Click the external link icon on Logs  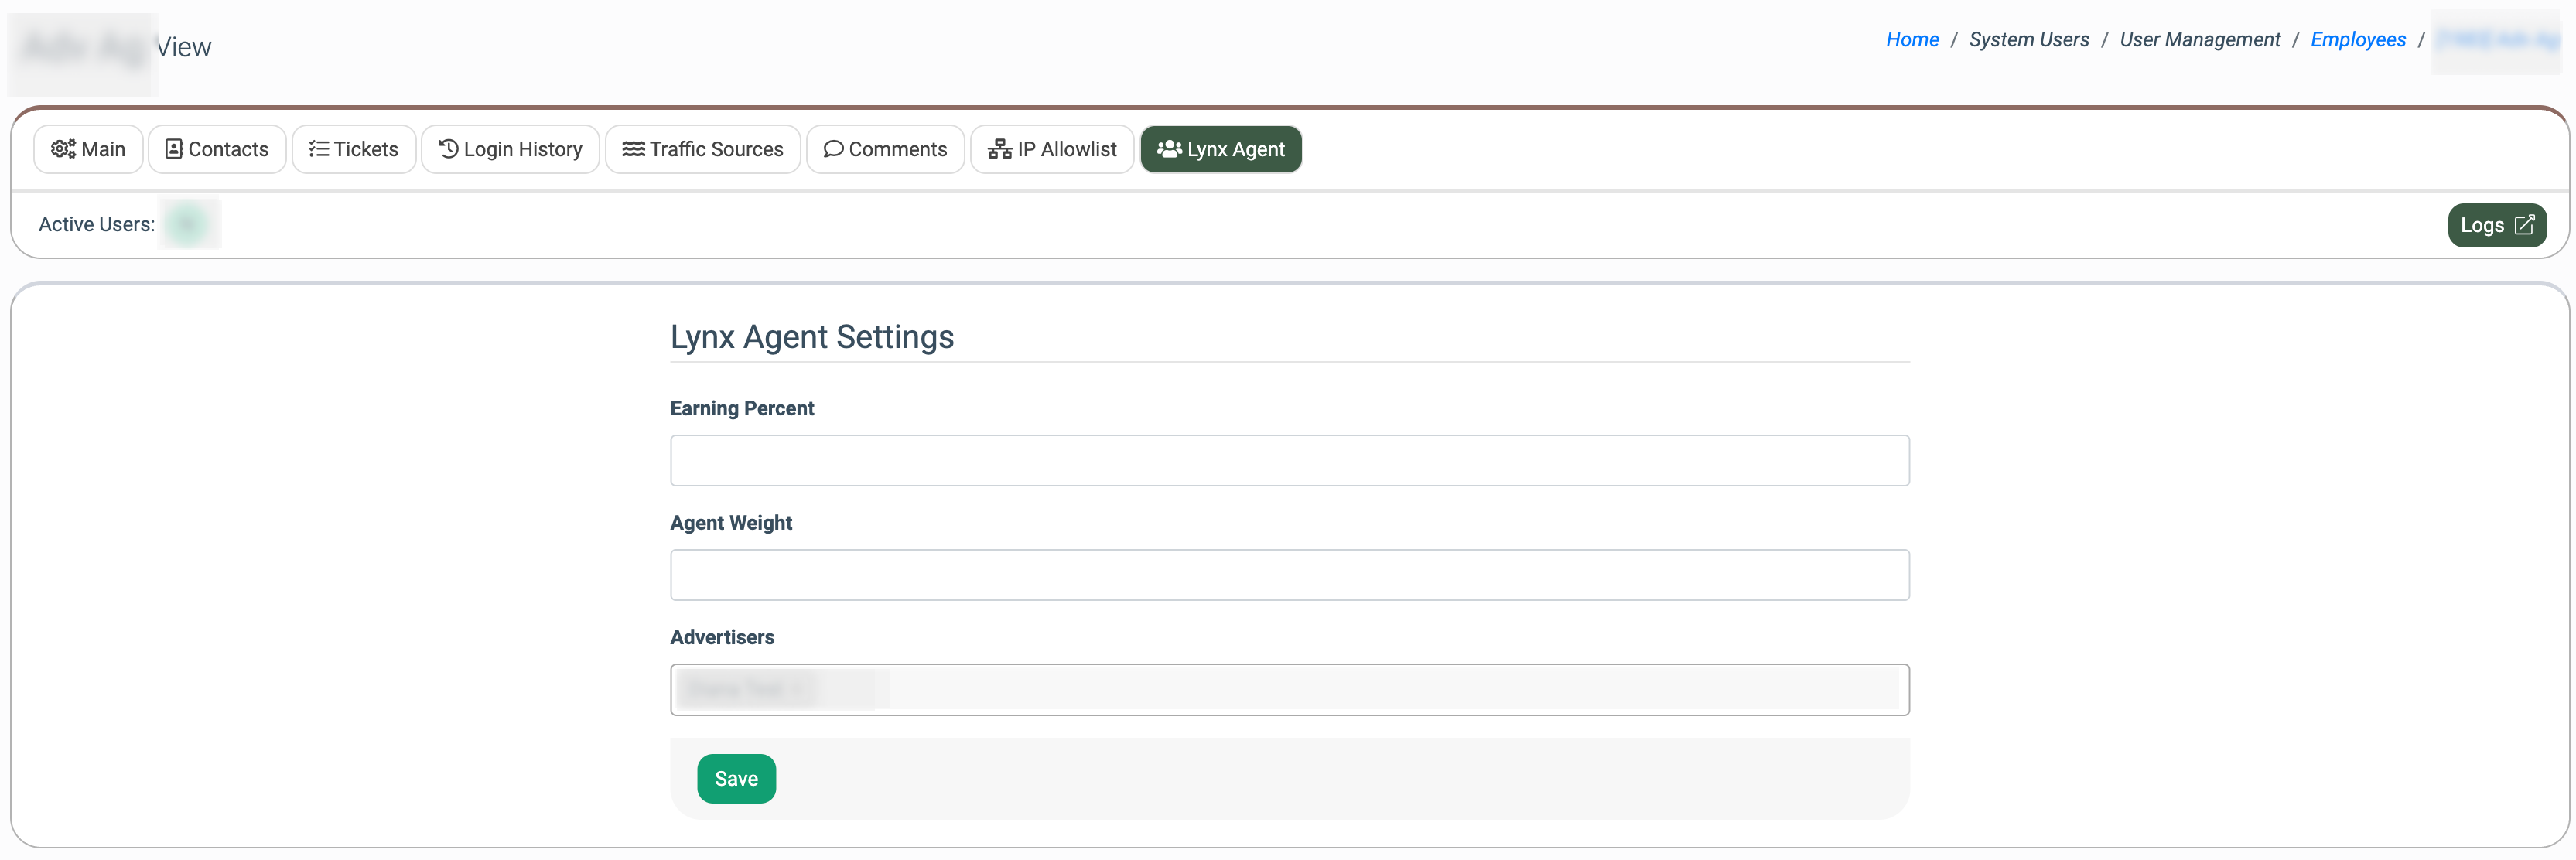[2524, 225]
